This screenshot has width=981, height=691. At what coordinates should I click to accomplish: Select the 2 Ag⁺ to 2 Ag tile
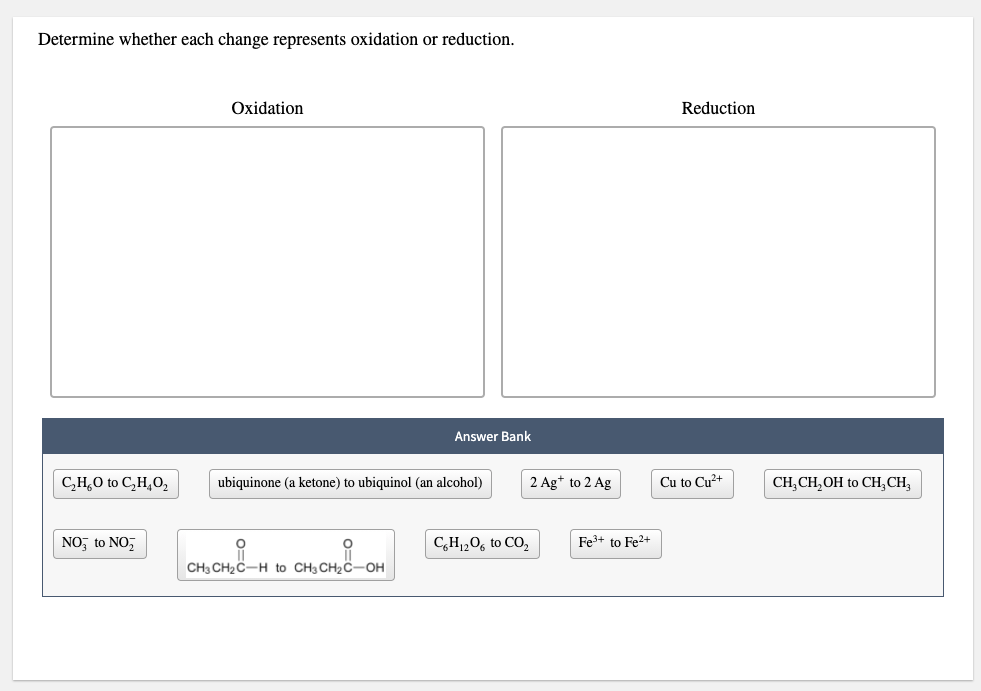pos(571,482)
